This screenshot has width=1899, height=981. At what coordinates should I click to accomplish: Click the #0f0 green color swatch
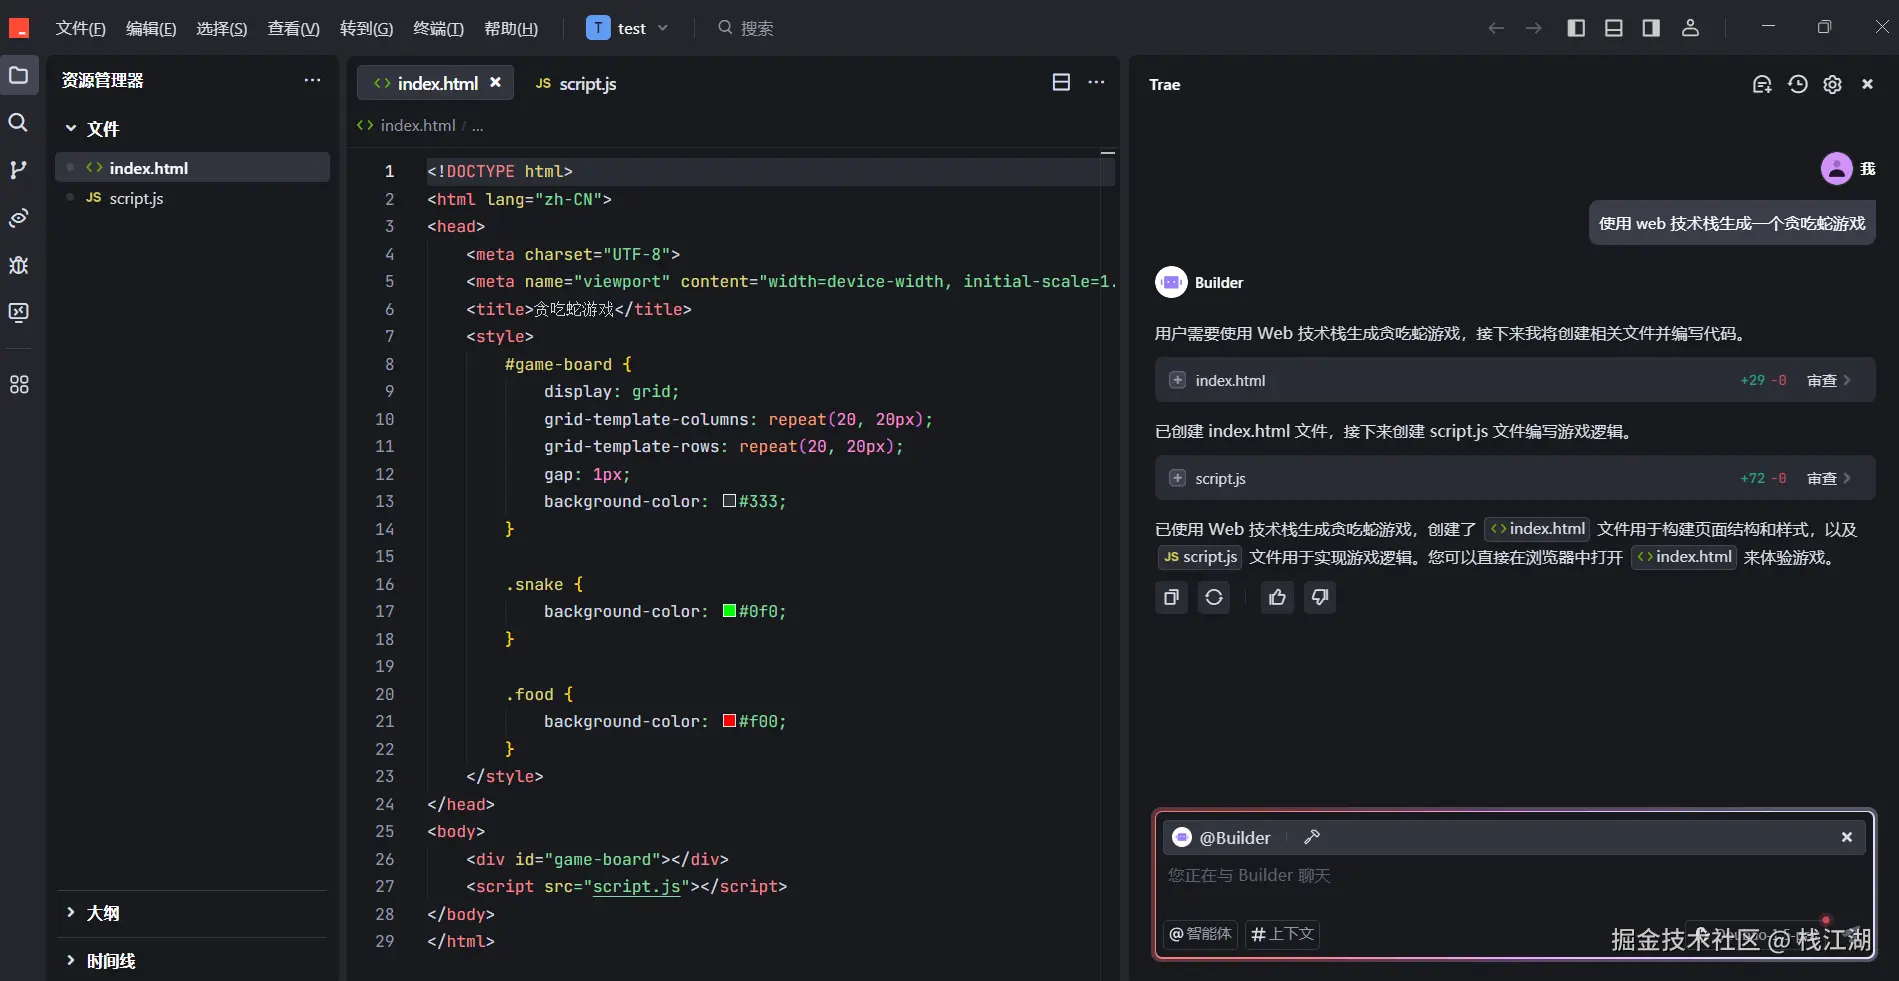729,611
